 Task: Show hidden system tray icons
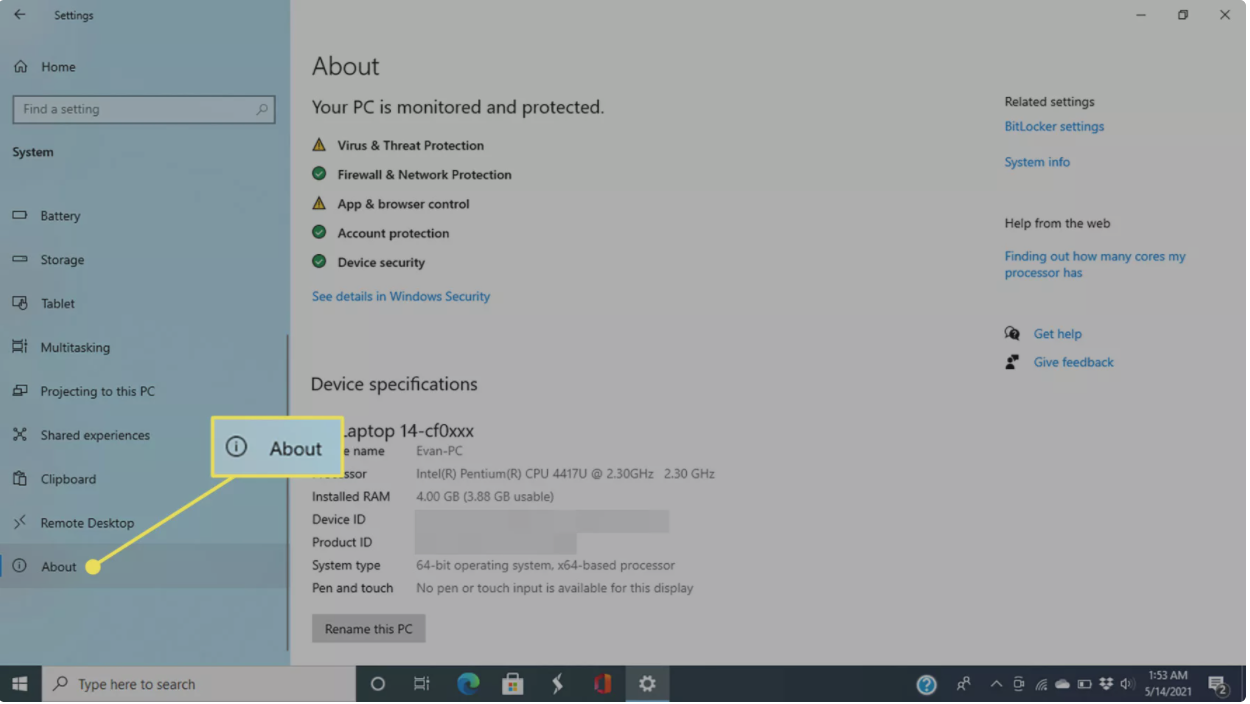(x=996, y=685)
